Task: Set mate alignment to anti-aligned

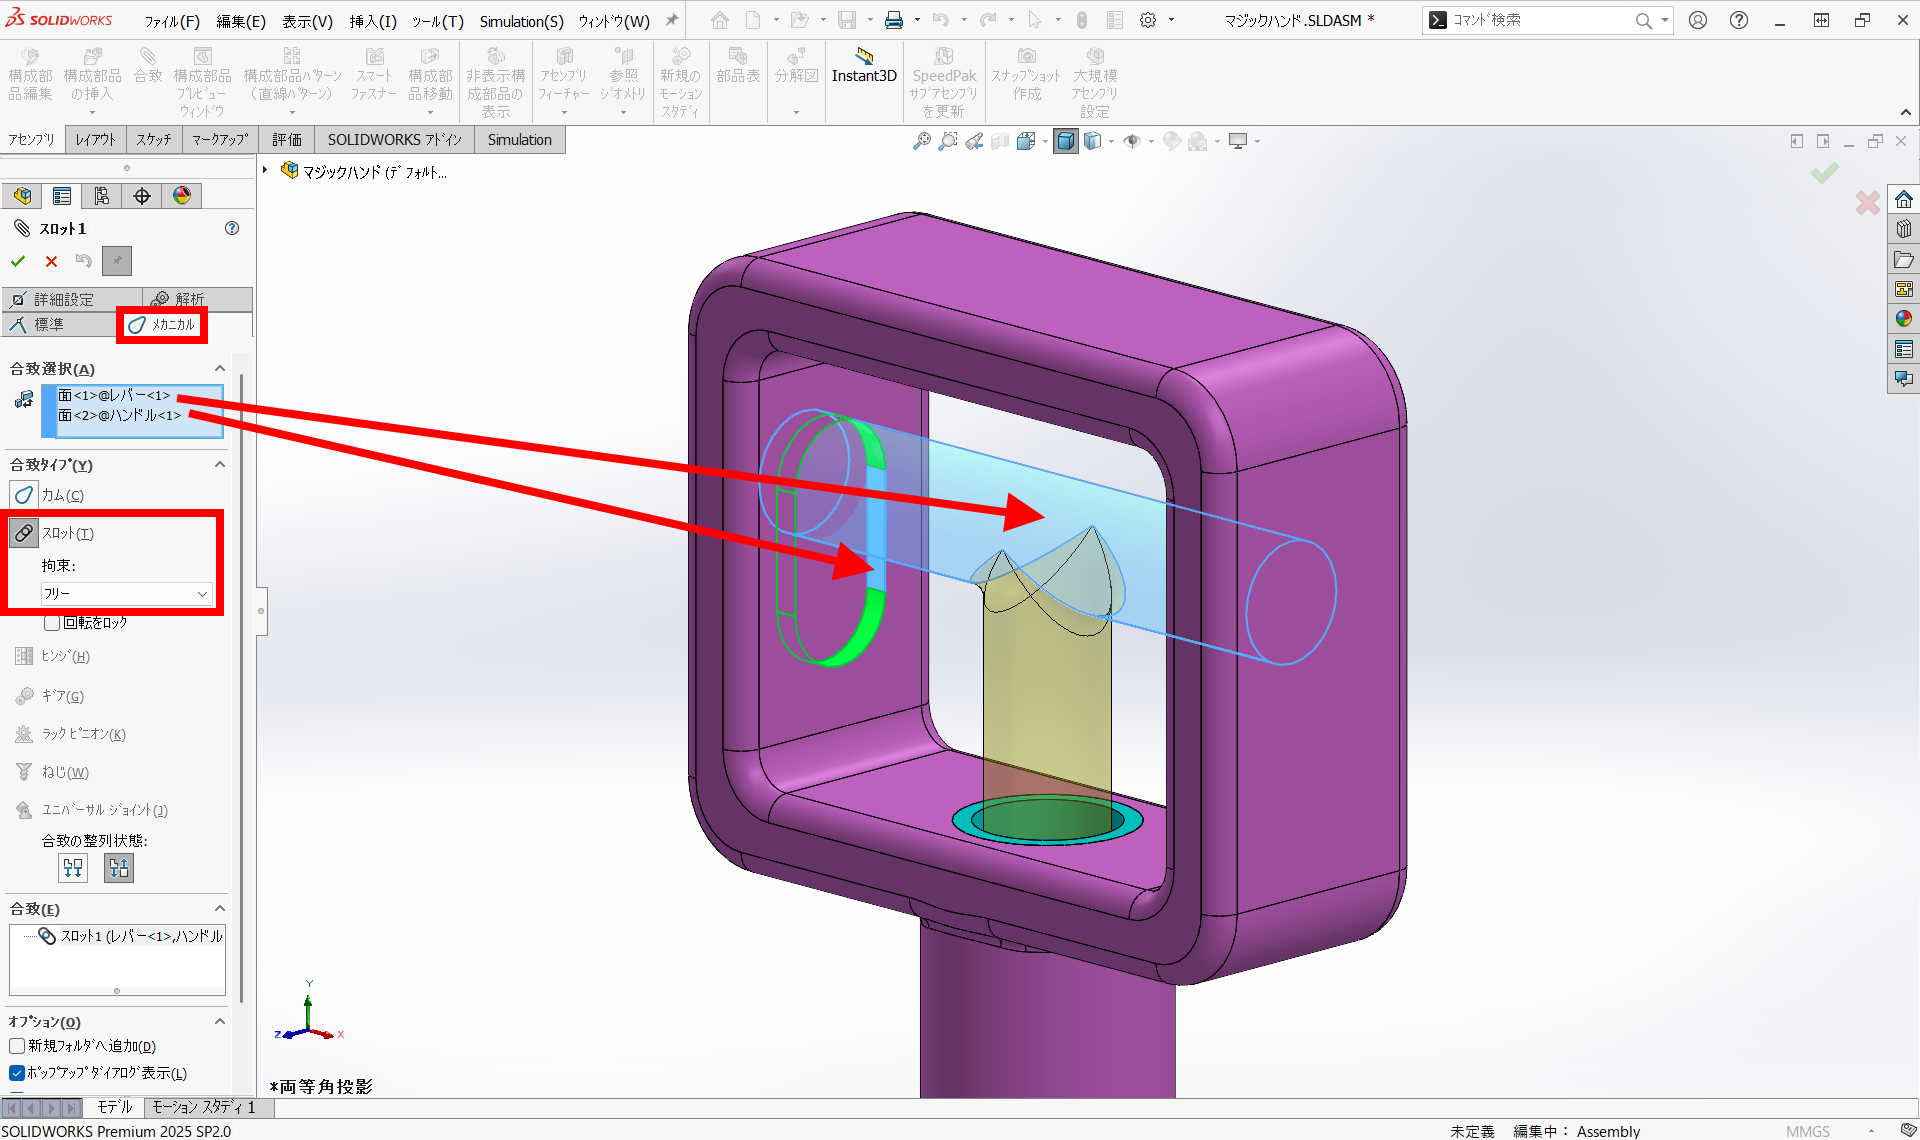Action: point(119,868)
